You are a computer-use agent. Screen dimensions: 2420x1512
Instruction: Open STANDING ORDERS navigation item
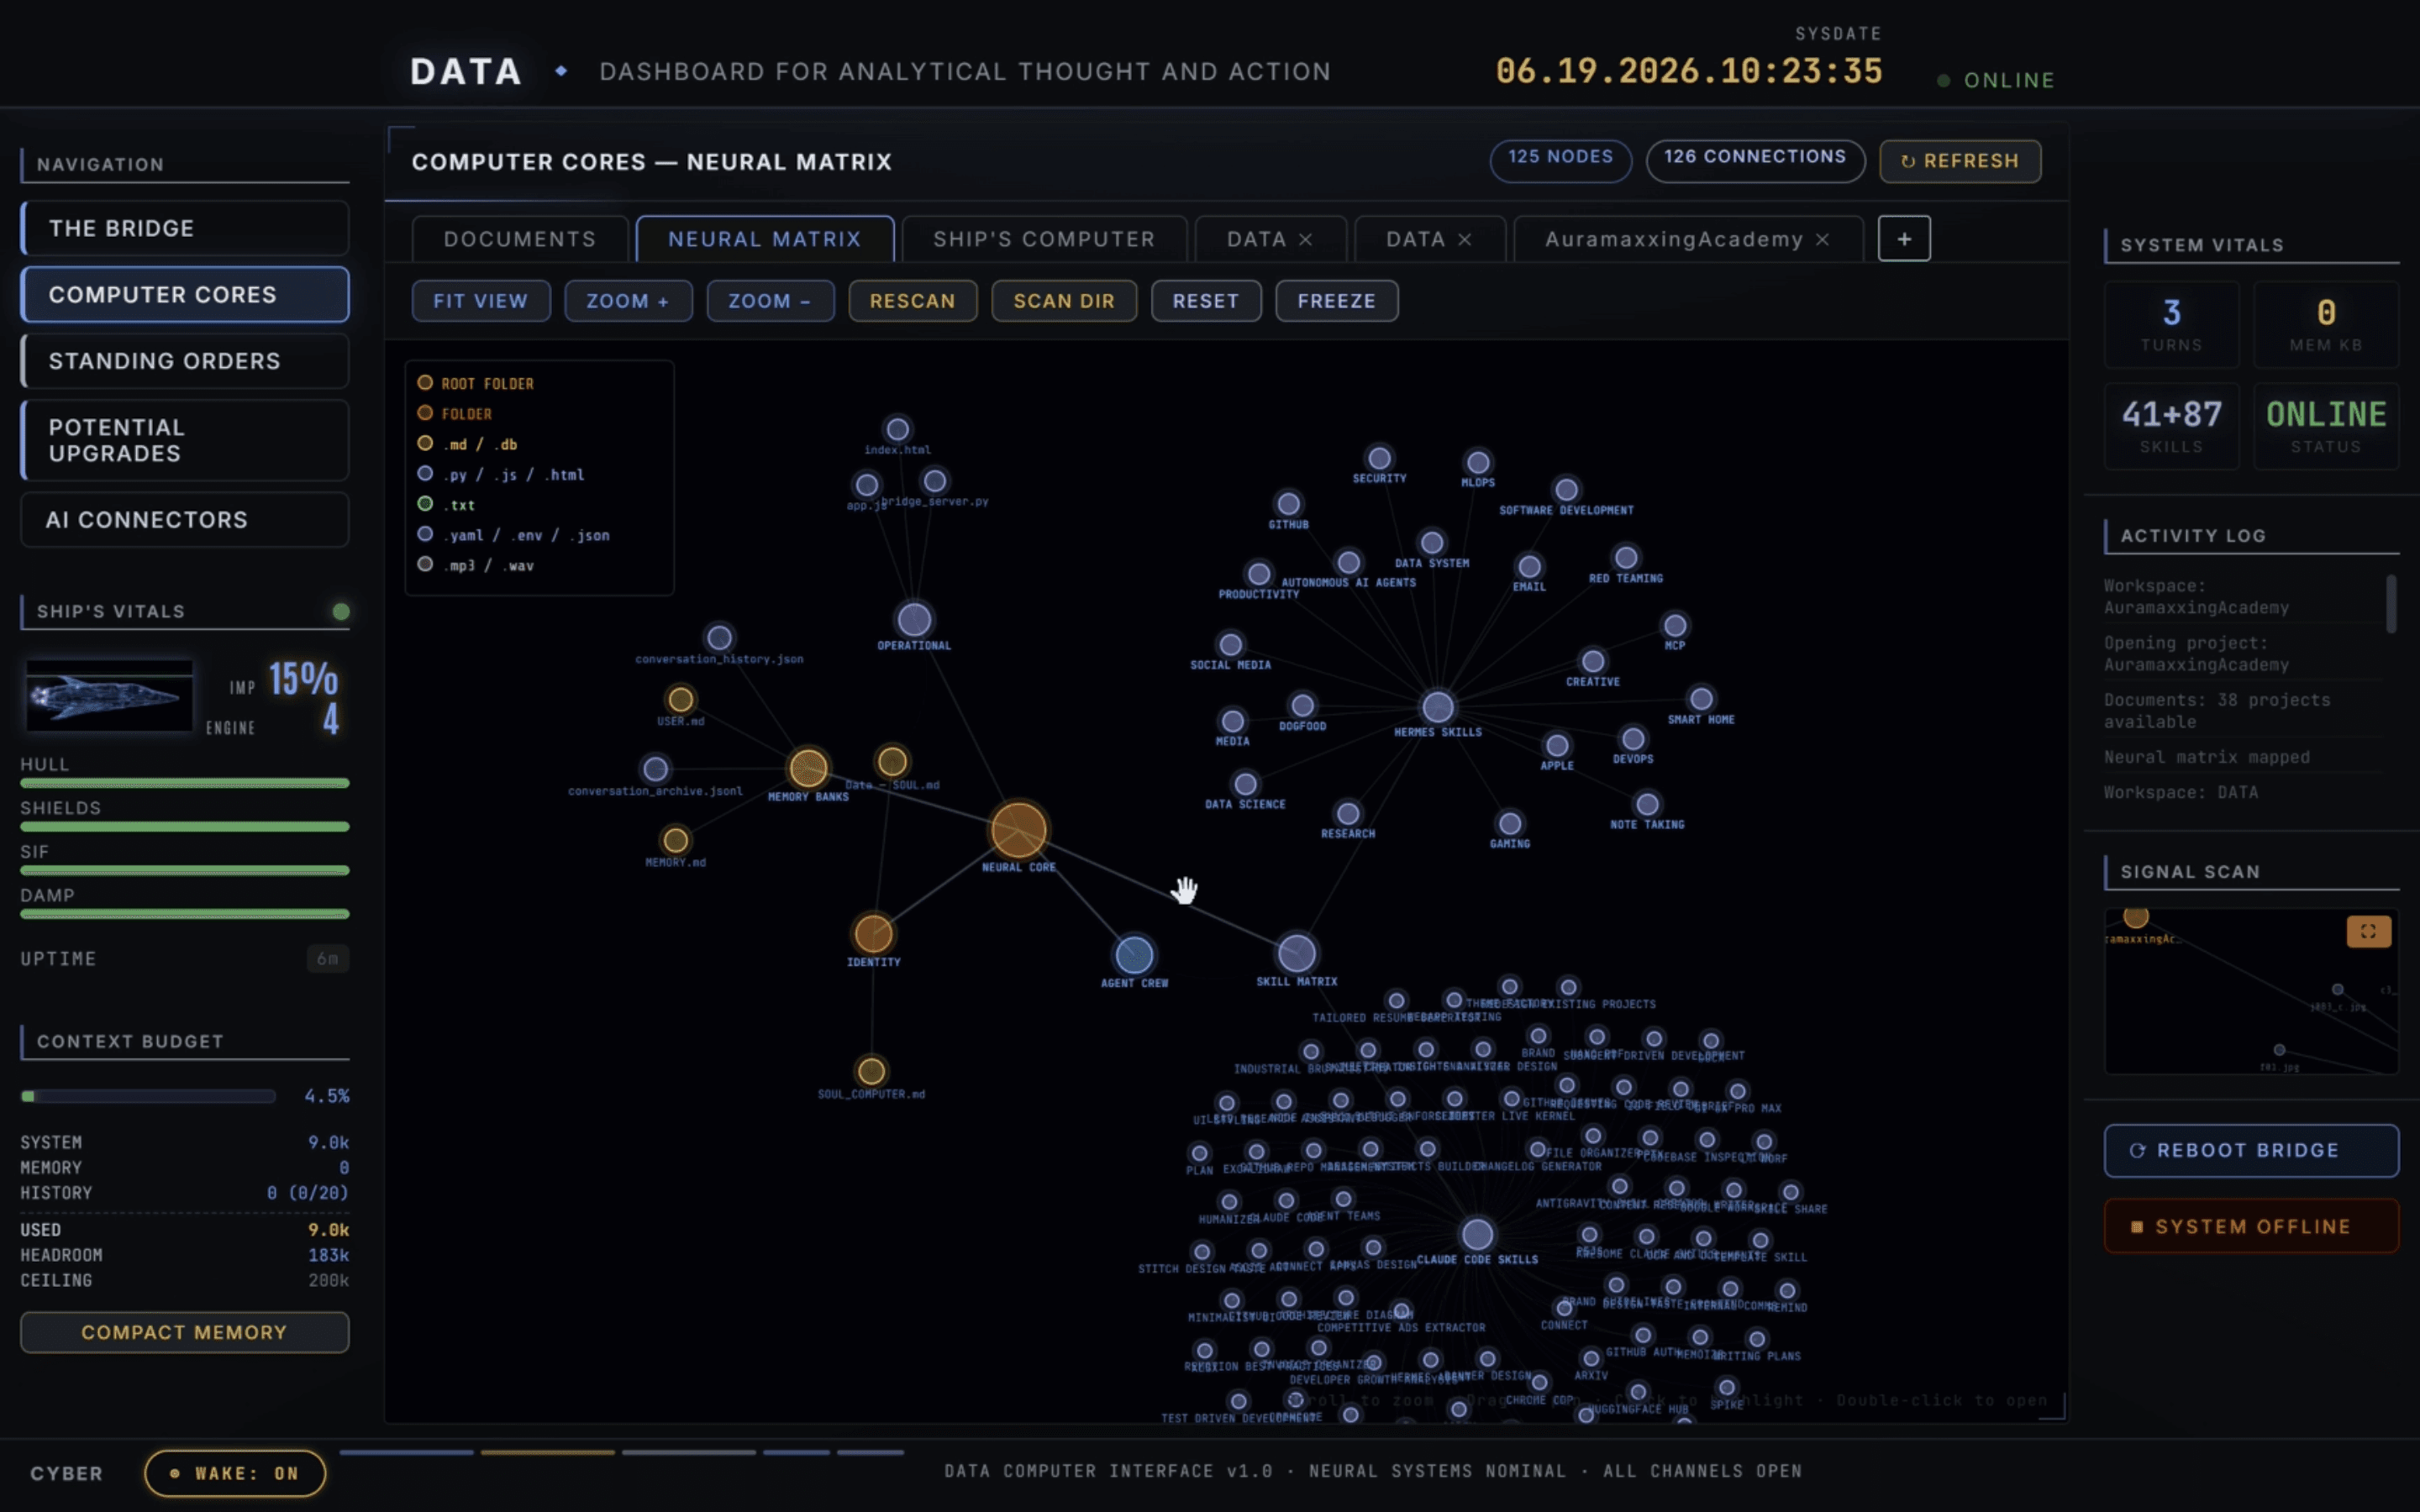[x=185, y=361]
